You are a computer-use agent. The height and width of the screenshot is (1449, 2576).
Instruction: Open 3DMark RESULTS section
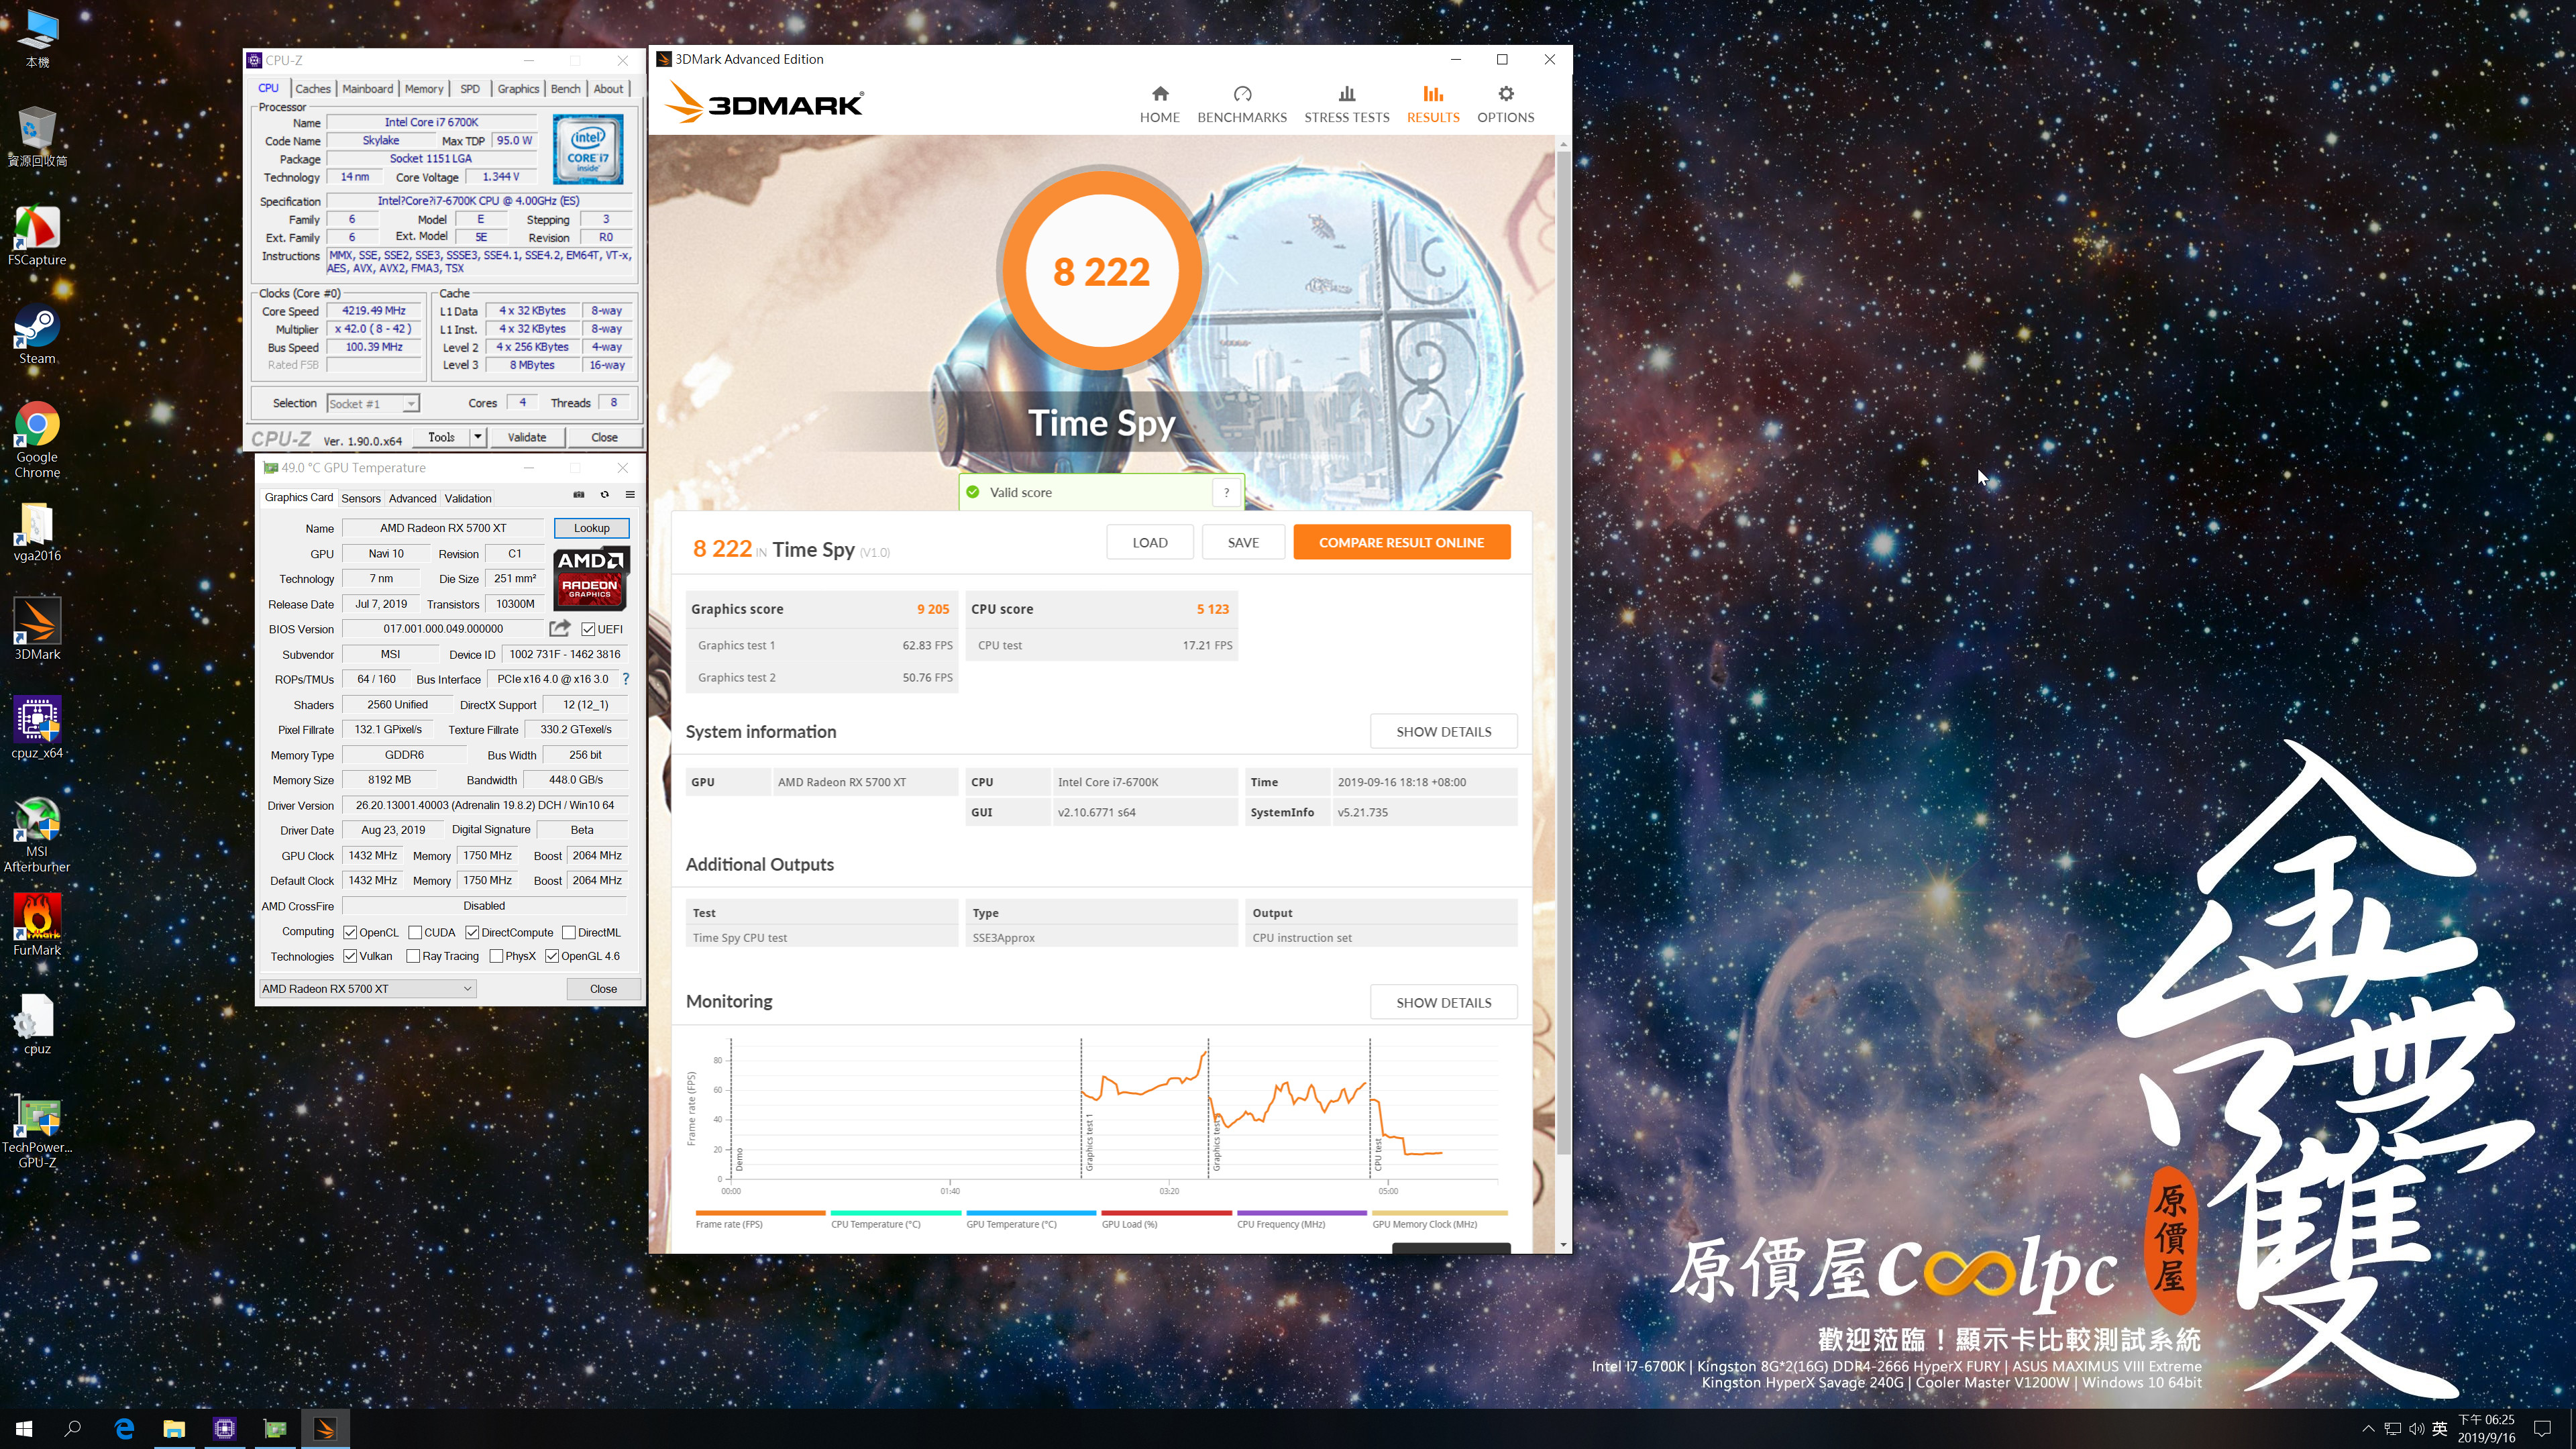[x=1433, y=104]
